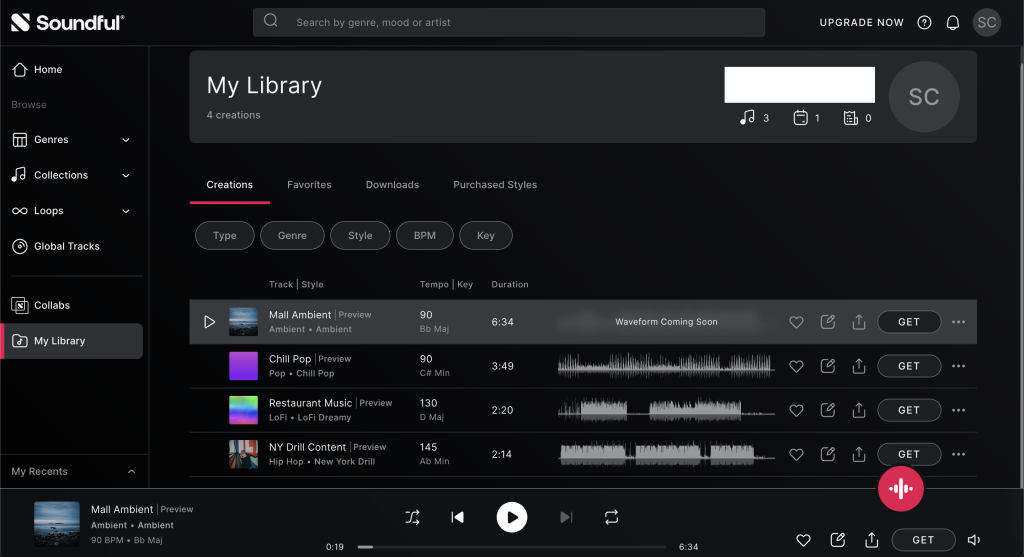
Task: Click the Chill Pop purple thumbnail
Action: [243, 366]
